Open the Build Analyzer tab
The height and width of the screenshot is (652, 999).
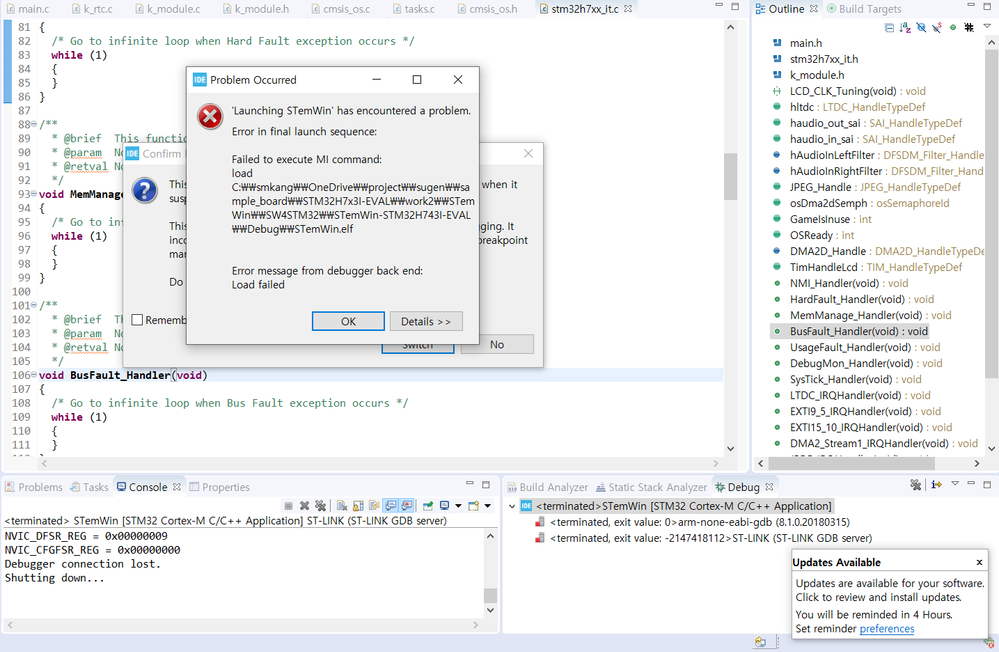coord(547,487)
